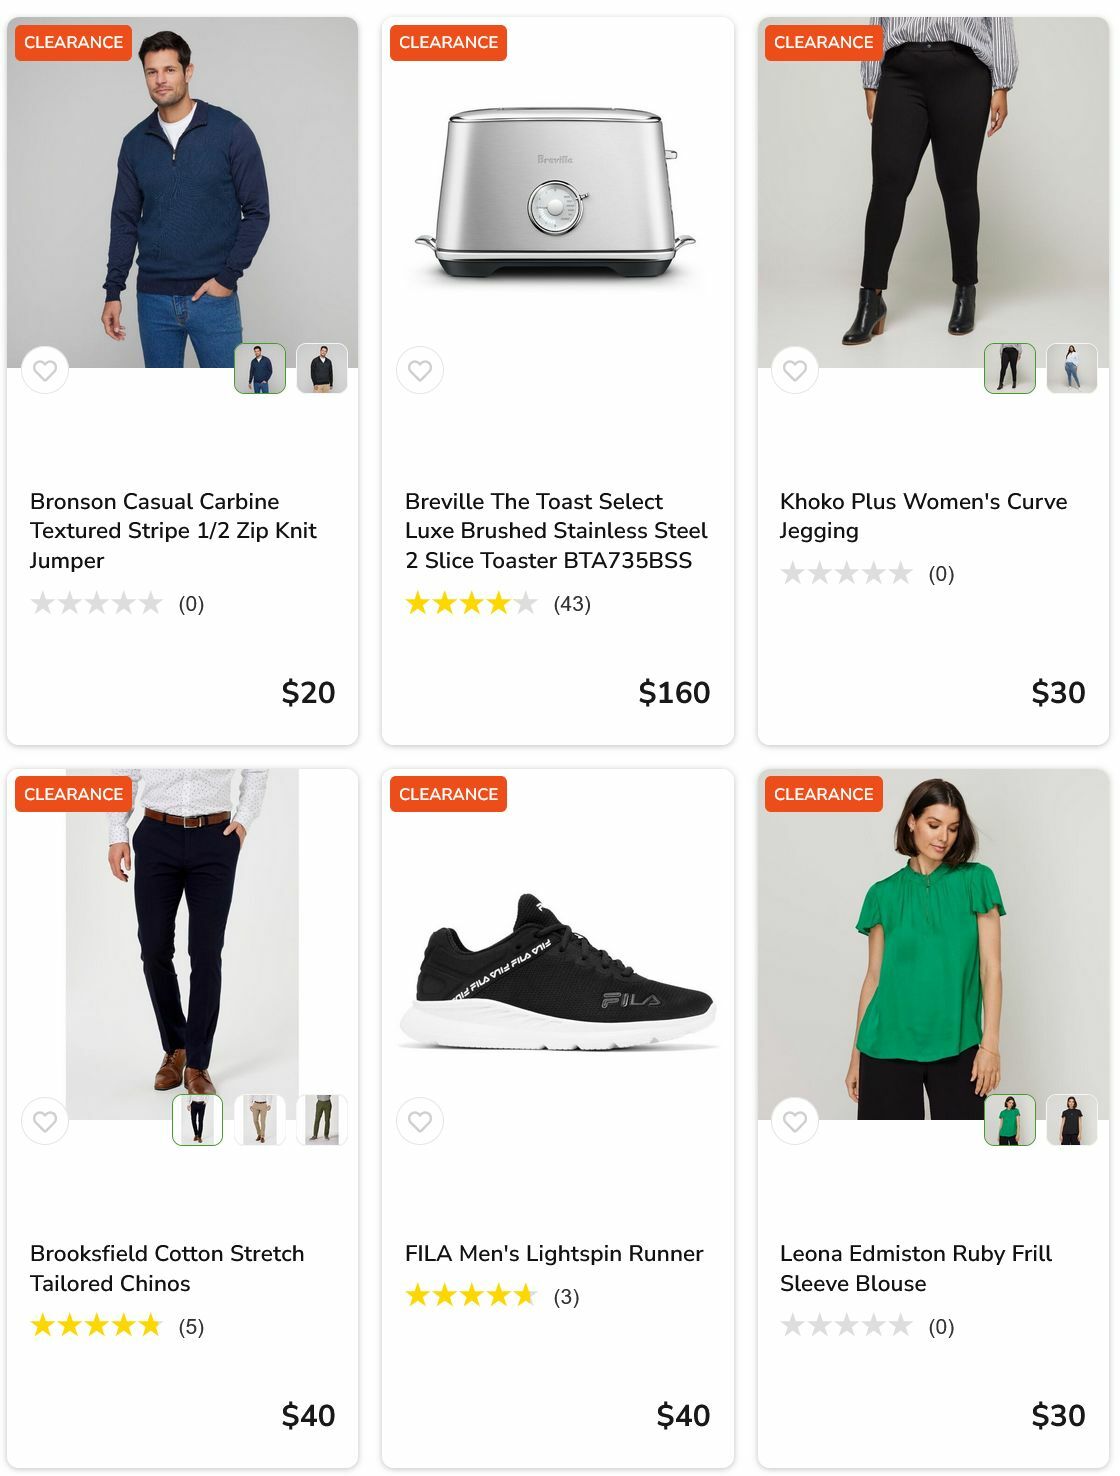
Task: Choose black Leona Edmiston blouse variant
Action: click(1072, 1120)
